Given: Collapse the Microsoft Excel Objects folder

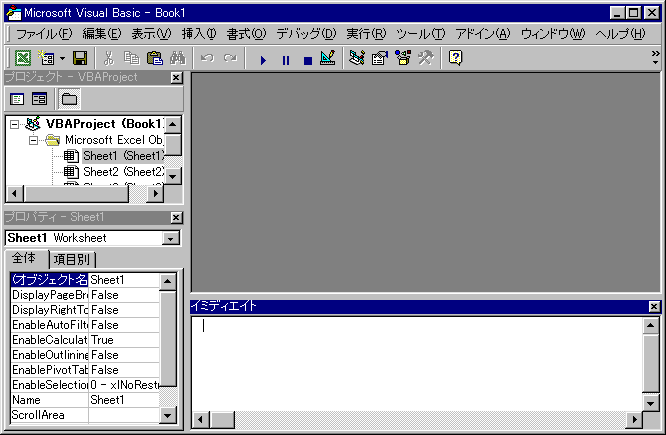Looking at the screenshot, I should point(33,140).
